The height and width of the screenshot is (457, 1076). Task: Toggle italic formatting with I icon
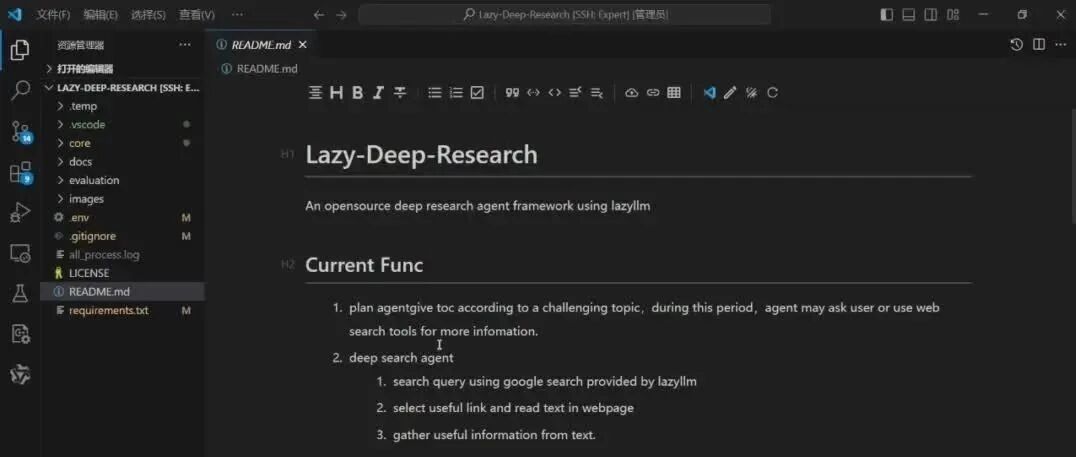click(377, 93)
